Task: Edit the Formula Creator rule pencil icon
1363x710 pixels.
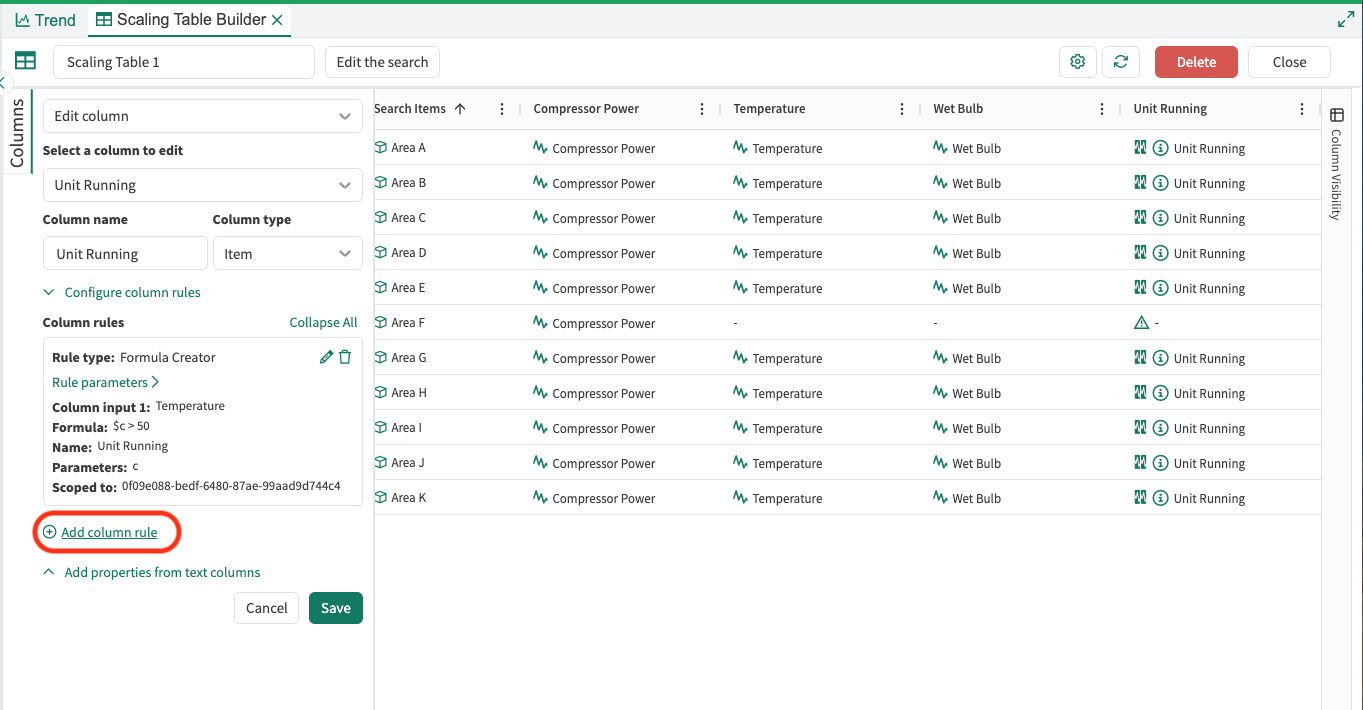Action: pos(326,357)
